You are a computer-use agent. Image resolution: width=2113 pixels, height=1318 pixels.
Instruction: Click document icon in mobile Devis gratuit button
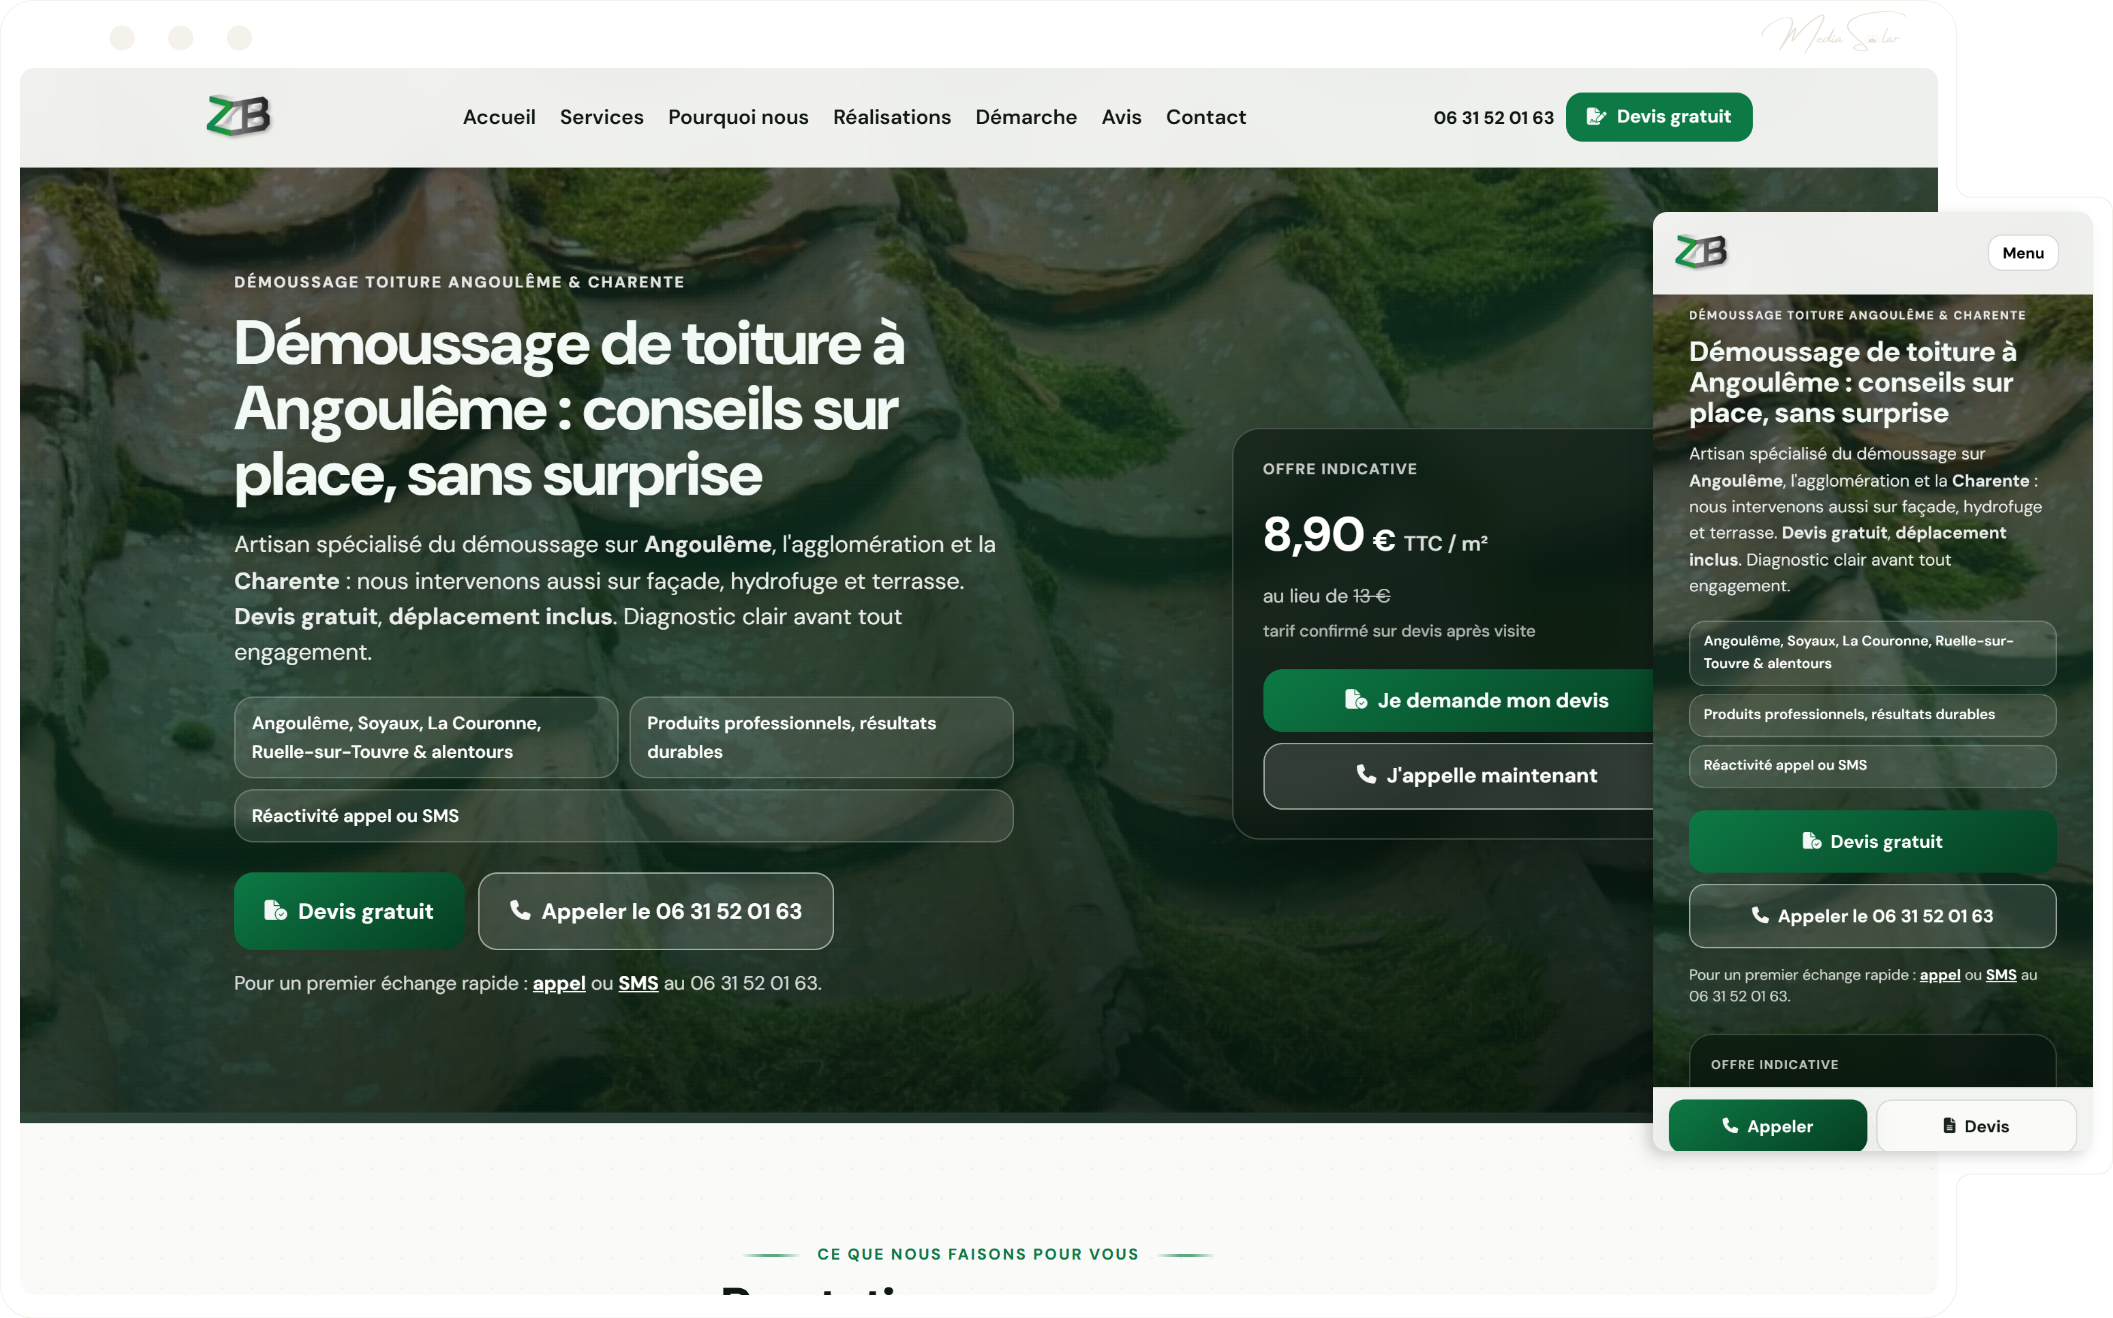[1811, 841]
